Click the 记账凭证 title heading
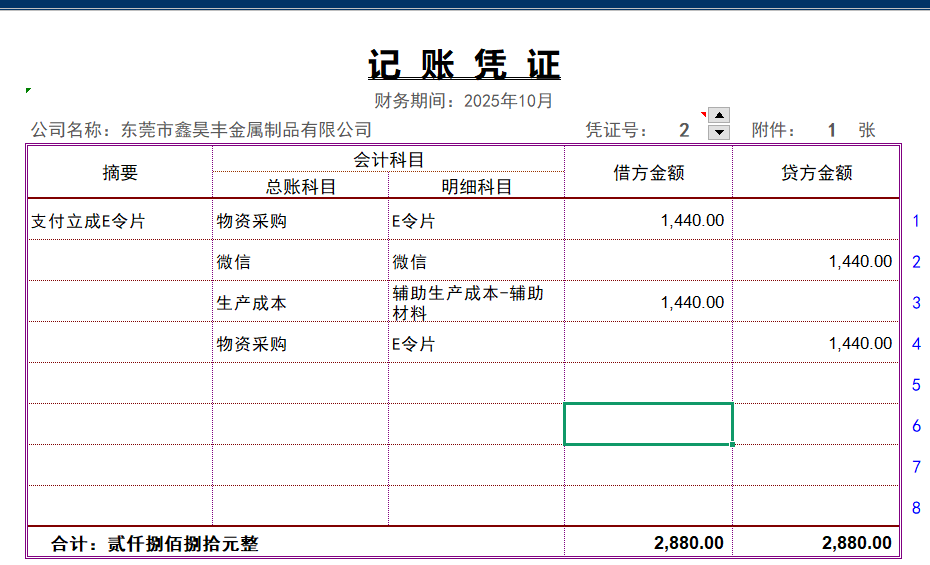This screenshot has height=565, width=930. 464,65
